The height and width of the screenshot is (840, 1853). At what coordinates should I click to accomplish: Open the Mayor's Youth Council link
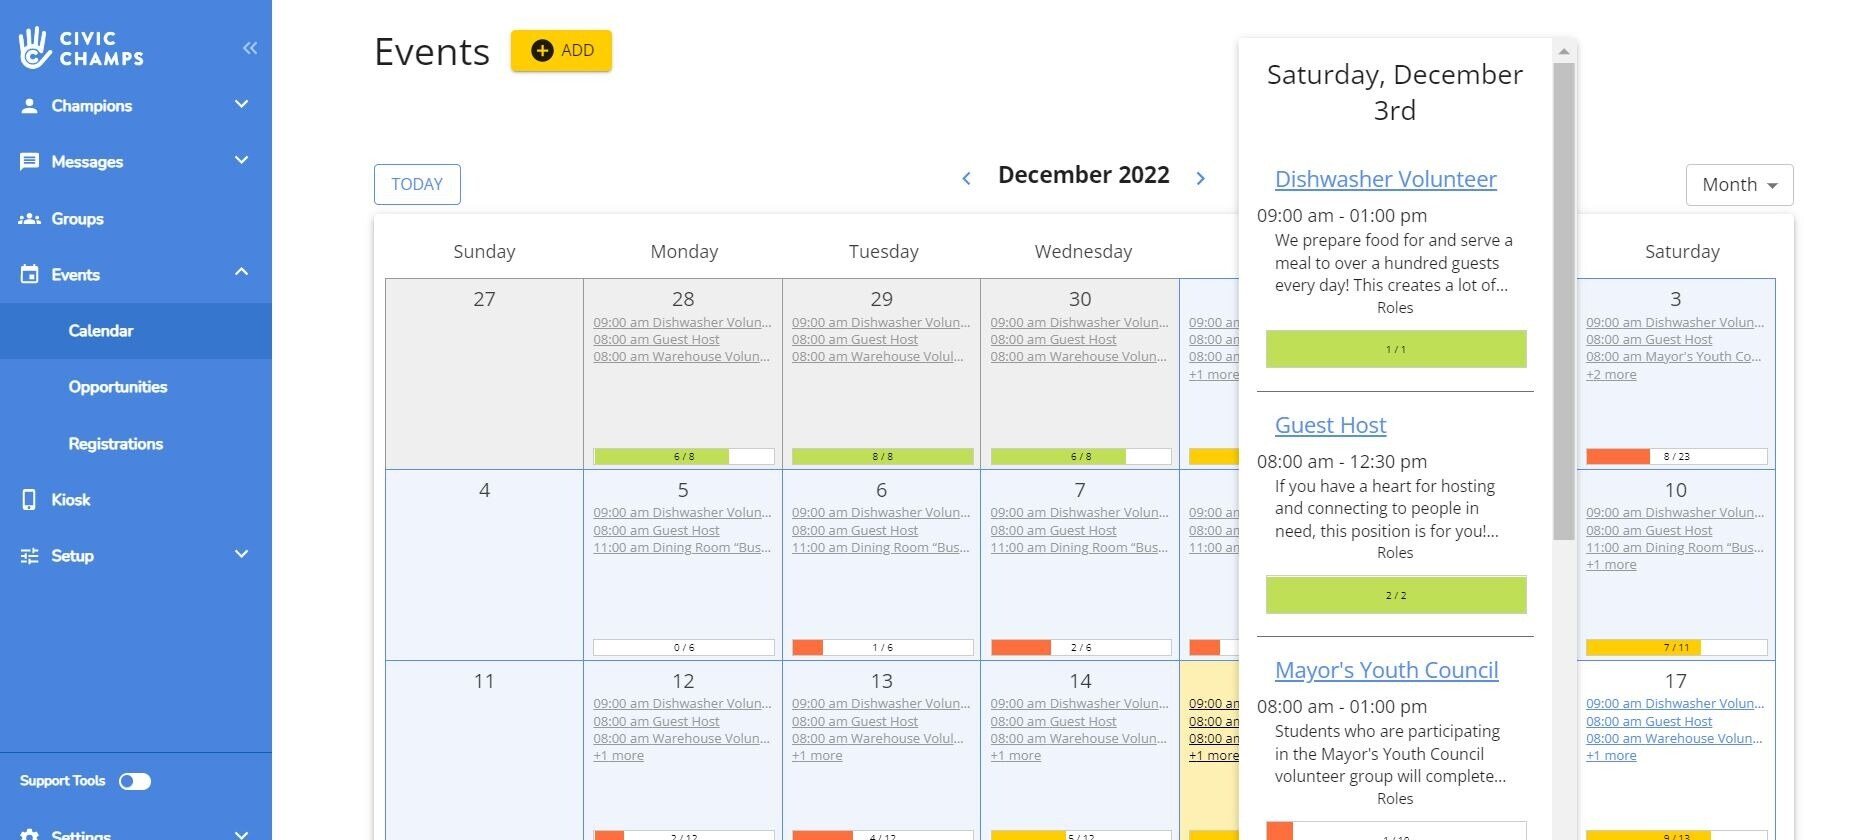1386,670
